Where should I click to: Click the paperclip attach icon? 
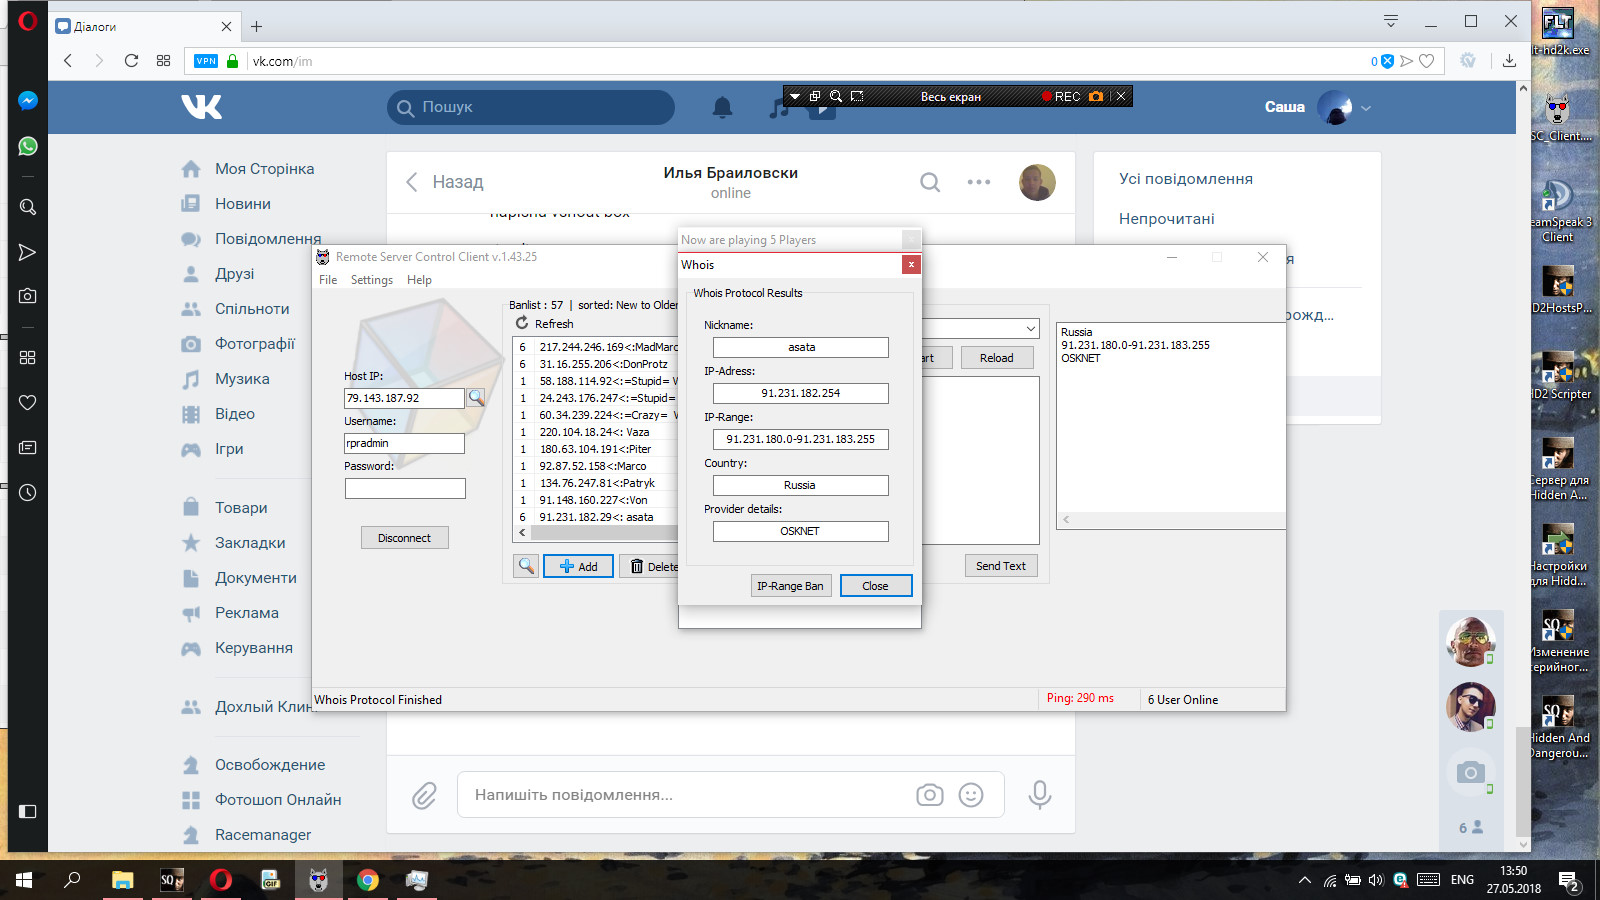(x=424, y=795)
